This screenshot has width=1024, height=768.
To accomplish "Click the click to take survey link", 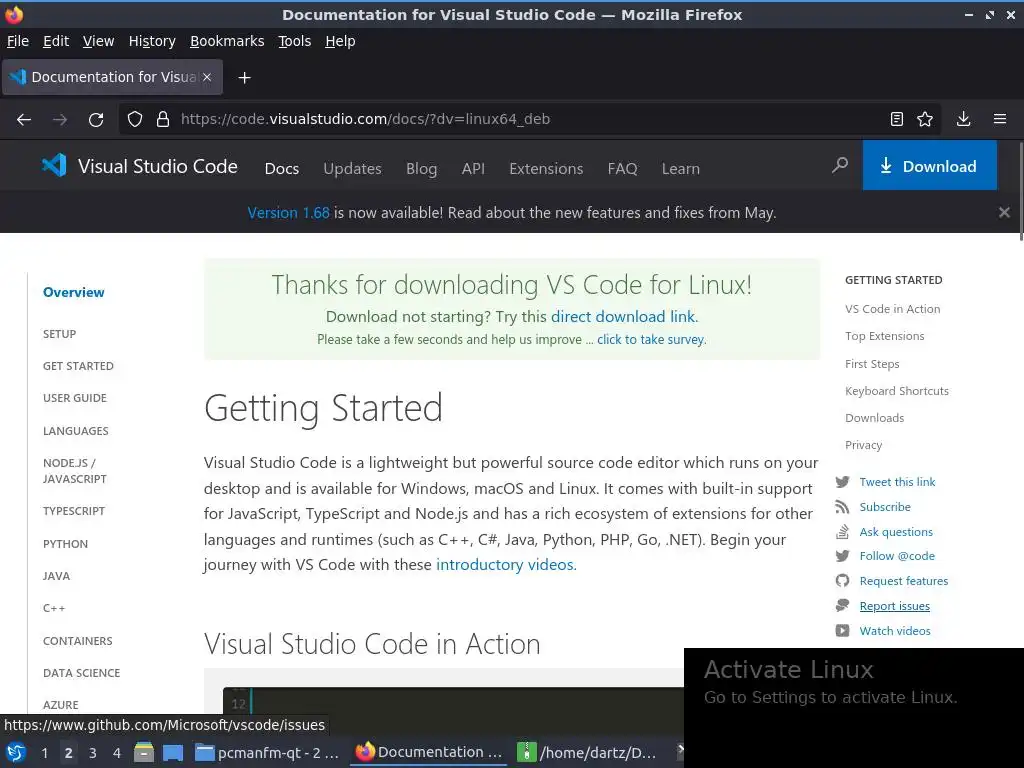I will [651, 340].
